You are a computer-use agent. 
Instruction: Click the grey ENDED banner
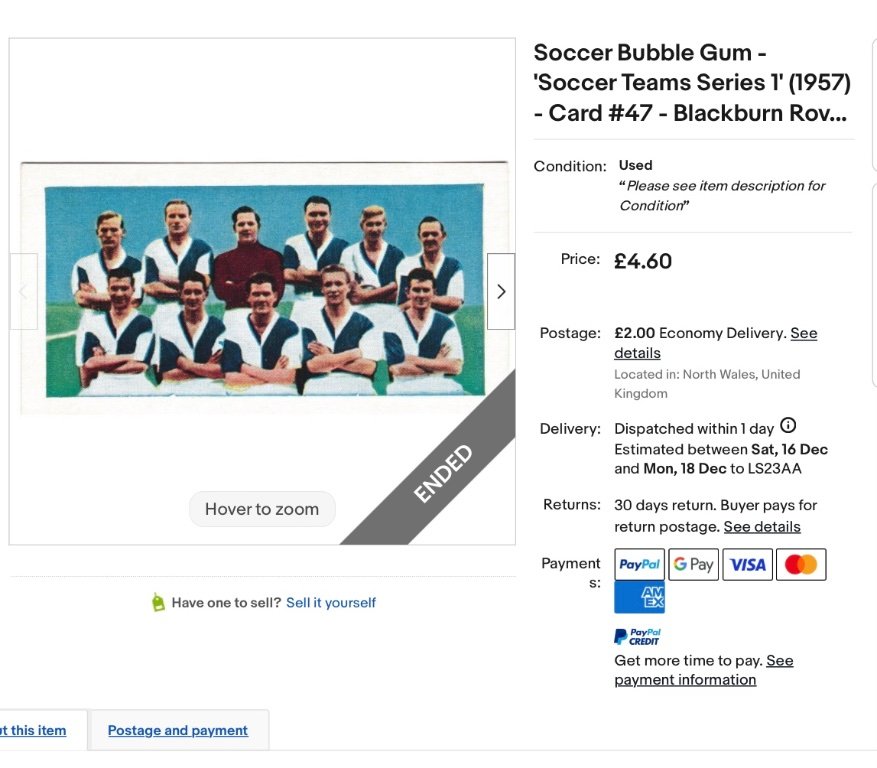(445, 475)
